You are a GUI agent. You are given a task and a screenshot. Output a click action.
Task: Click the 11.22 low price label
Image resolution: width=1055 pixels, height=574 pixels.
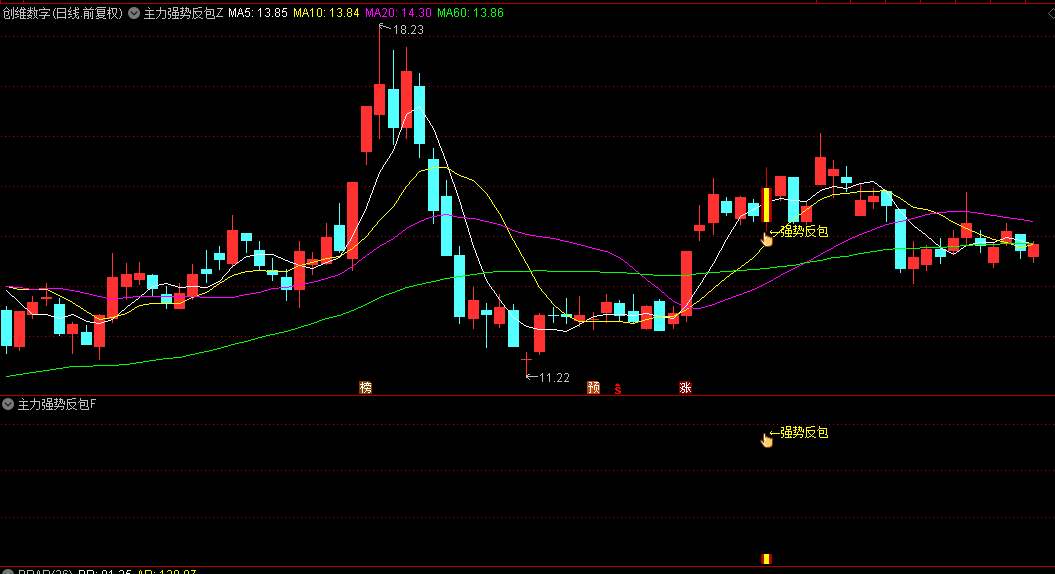tap(554, 378)
